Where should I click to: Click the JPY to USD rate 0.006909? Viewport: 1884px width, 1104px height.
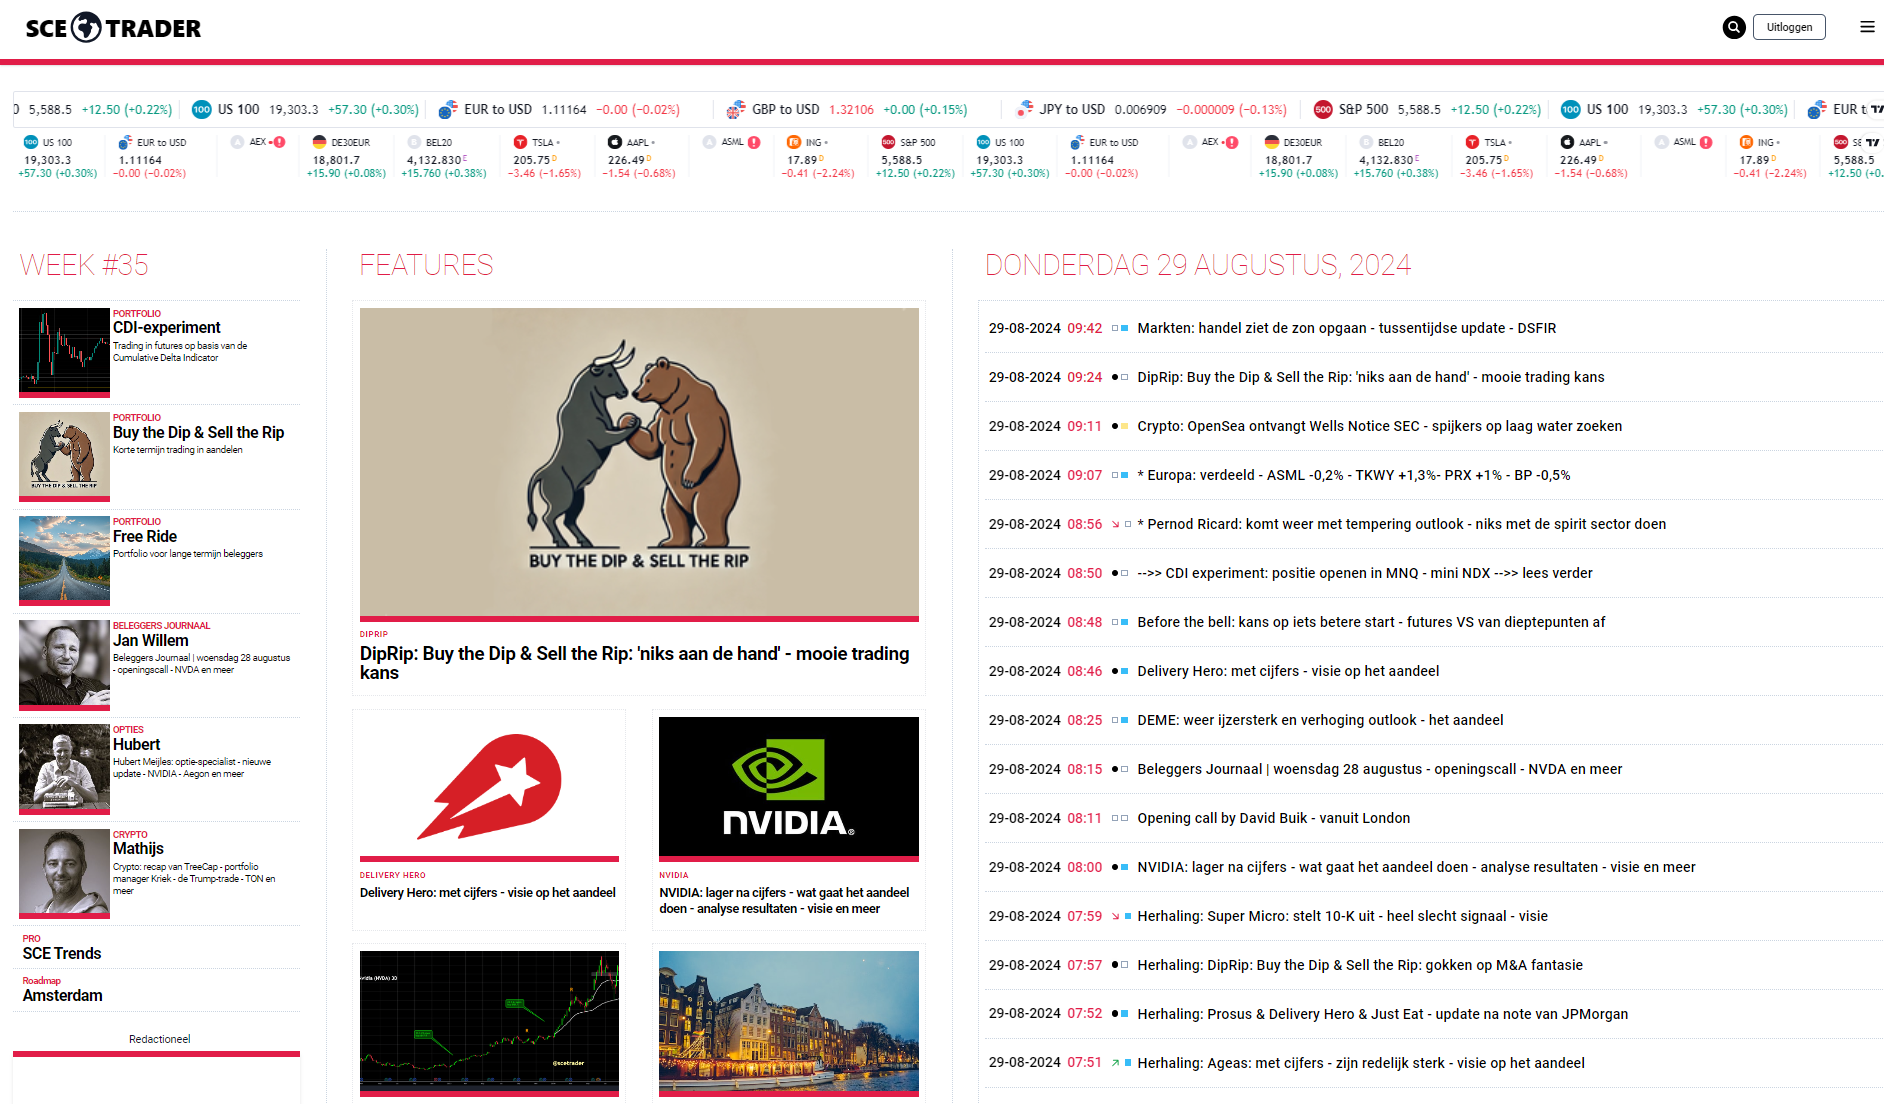1141,110
